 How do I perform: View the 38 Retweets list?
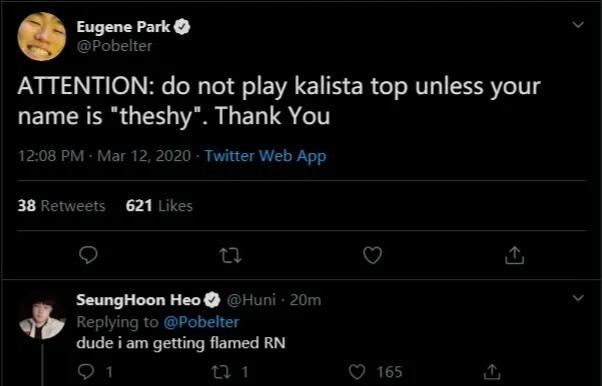tap(61, 206)
